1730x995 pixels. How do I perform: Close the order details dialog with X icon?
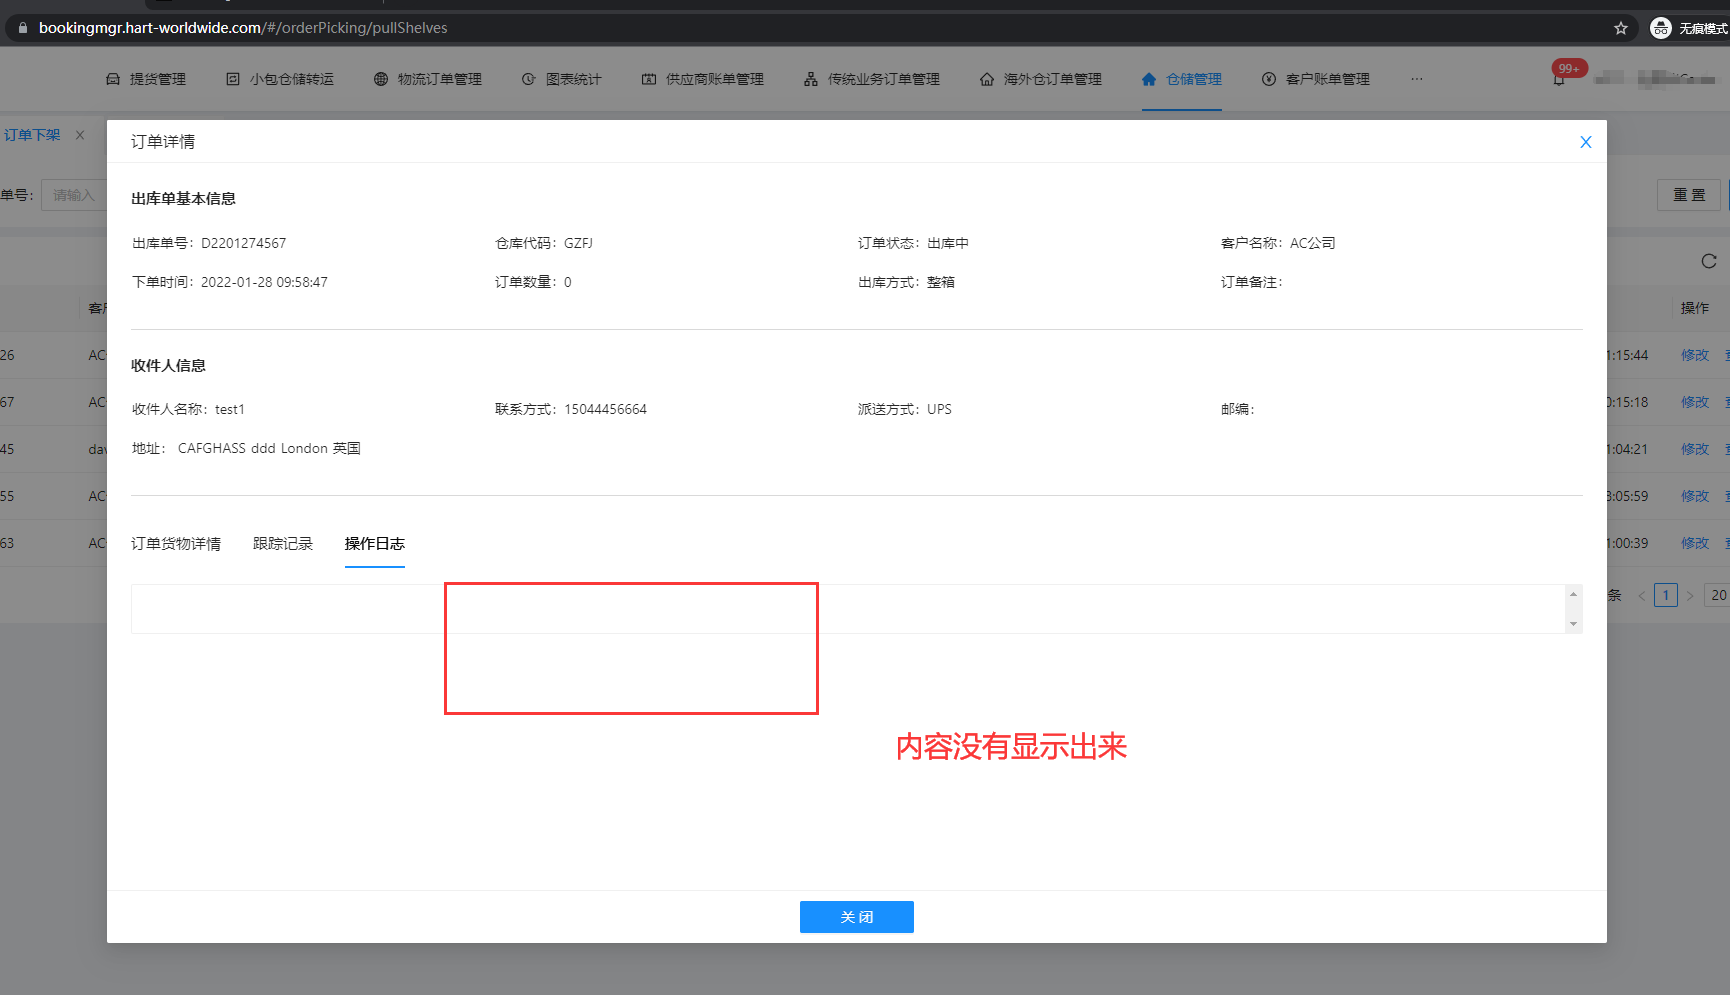[1585, 142]
